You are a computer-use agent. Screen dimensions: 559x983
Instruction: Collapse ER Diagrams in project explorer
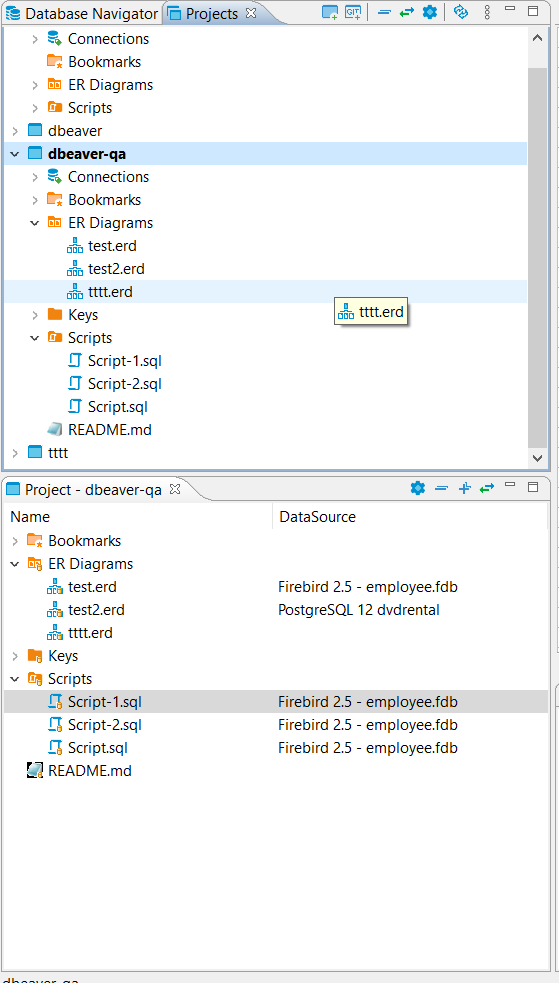[x=15, y=564]
